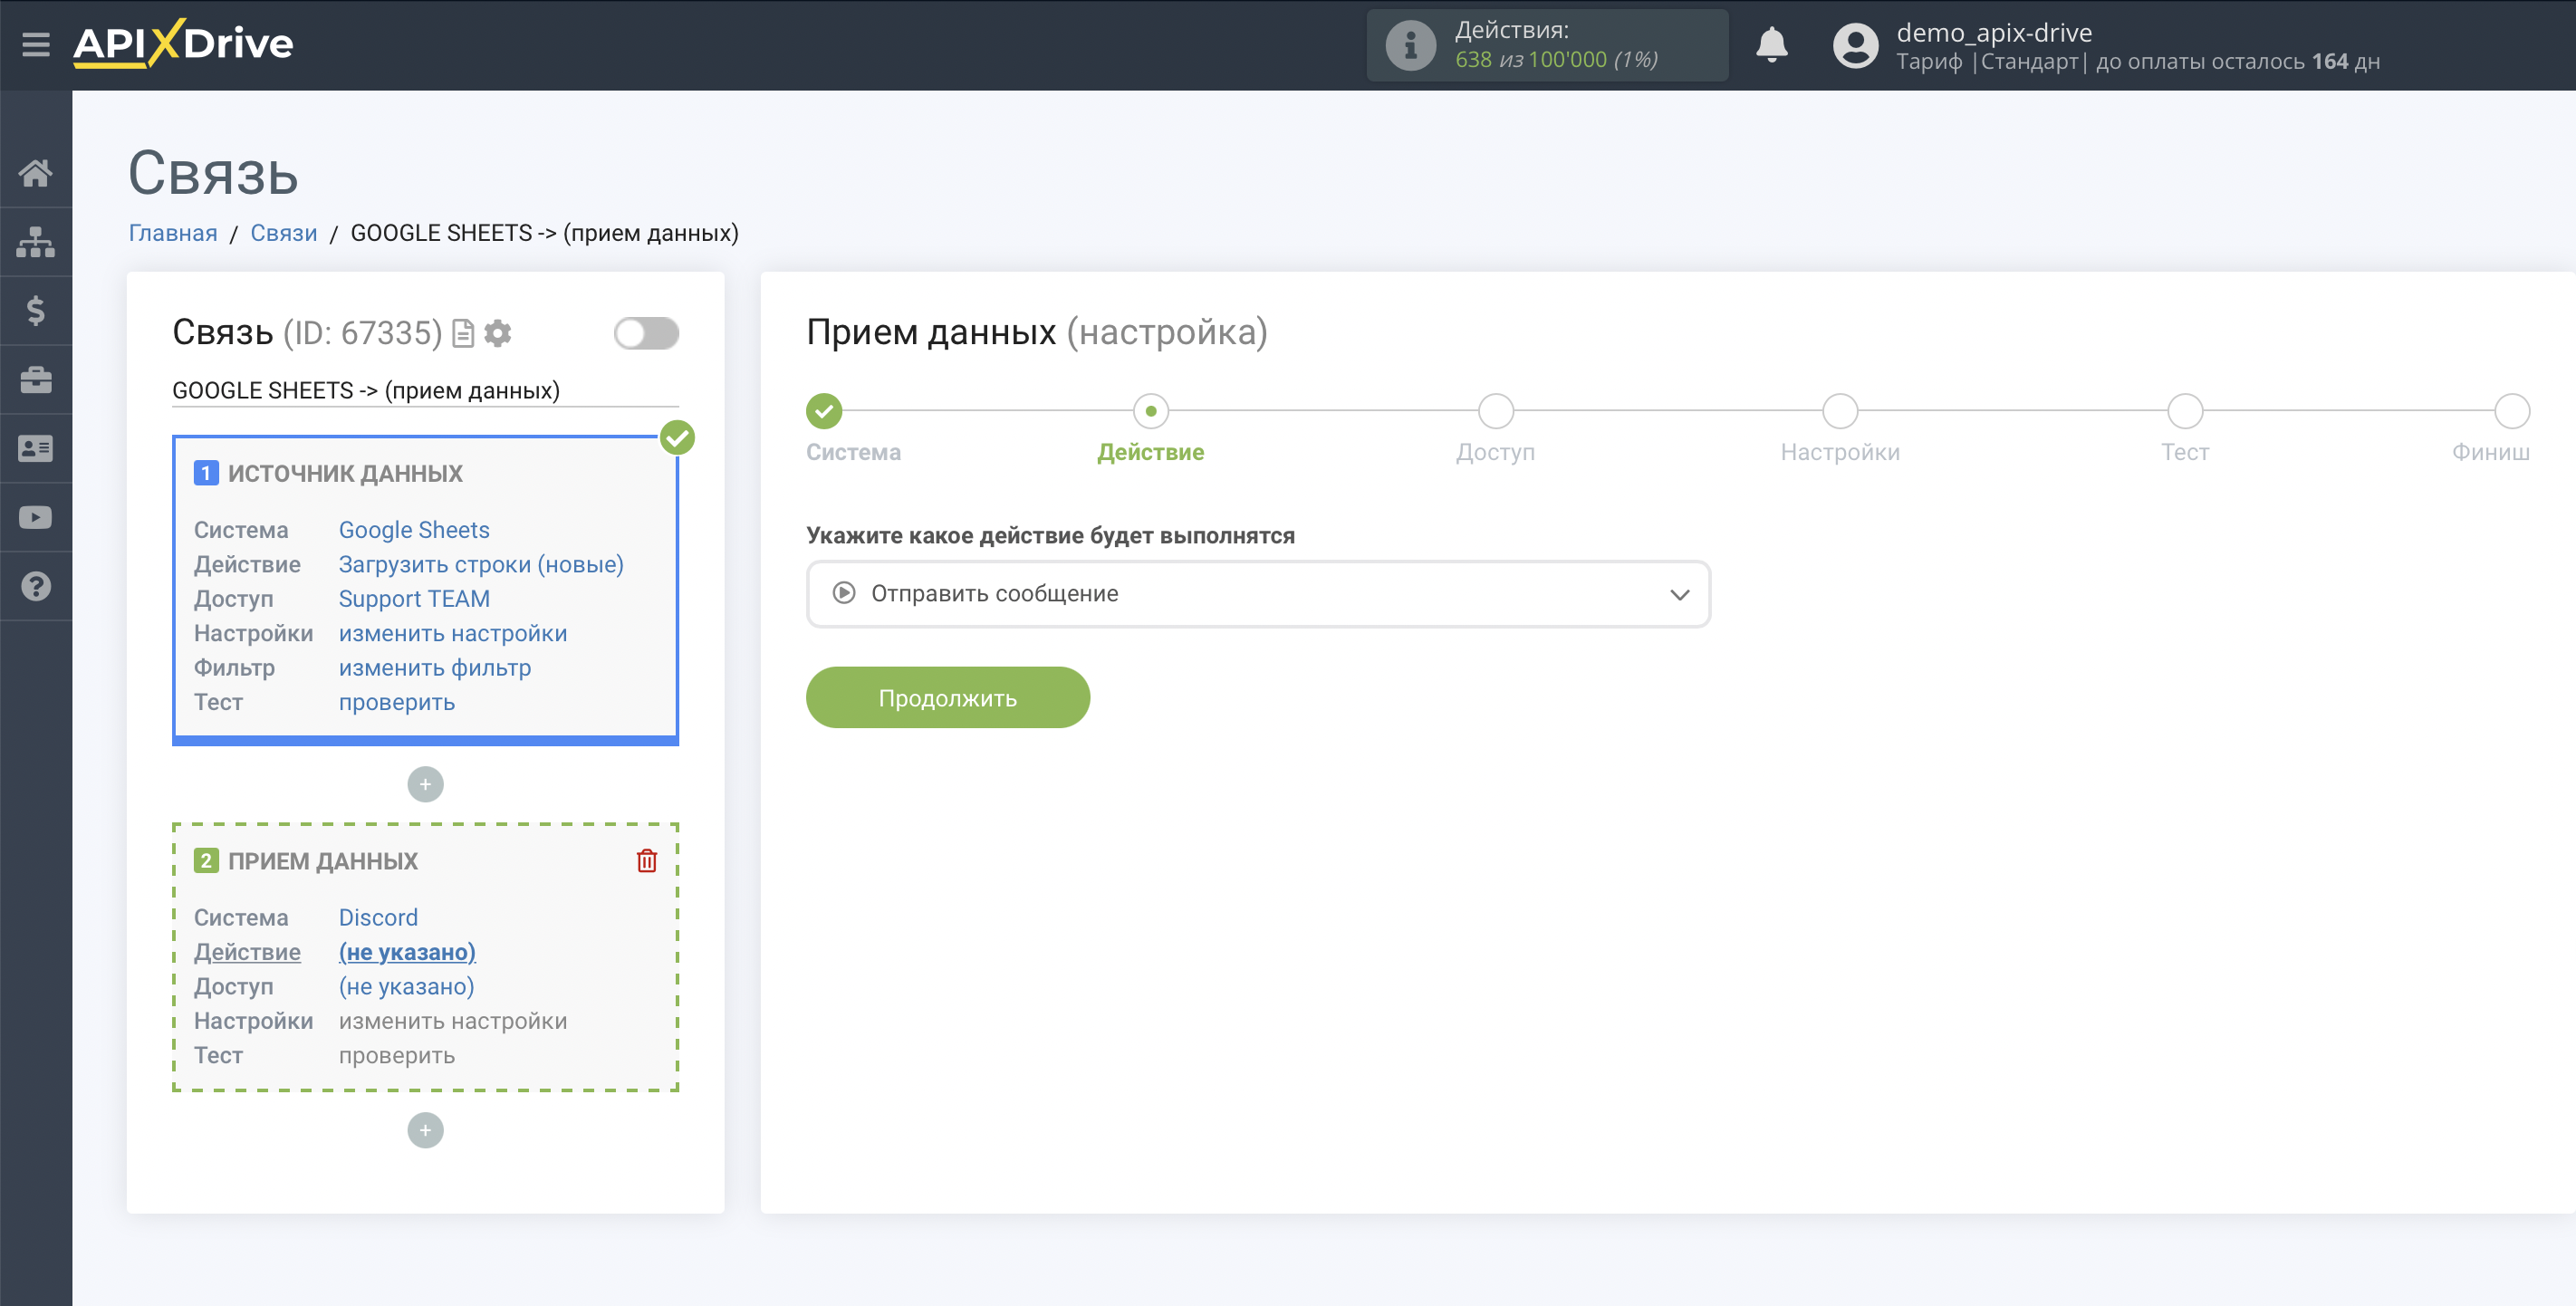
Task: Click the demo_apix-drive username
Action: 1994,33
